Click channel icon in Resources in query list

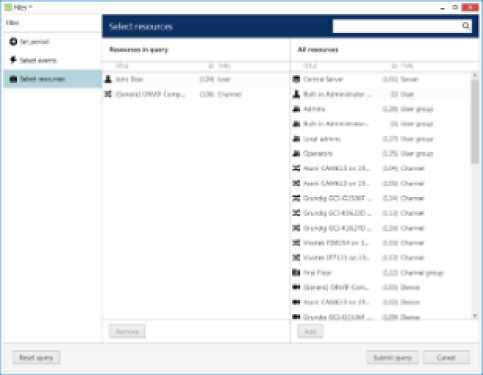point(108,94)
